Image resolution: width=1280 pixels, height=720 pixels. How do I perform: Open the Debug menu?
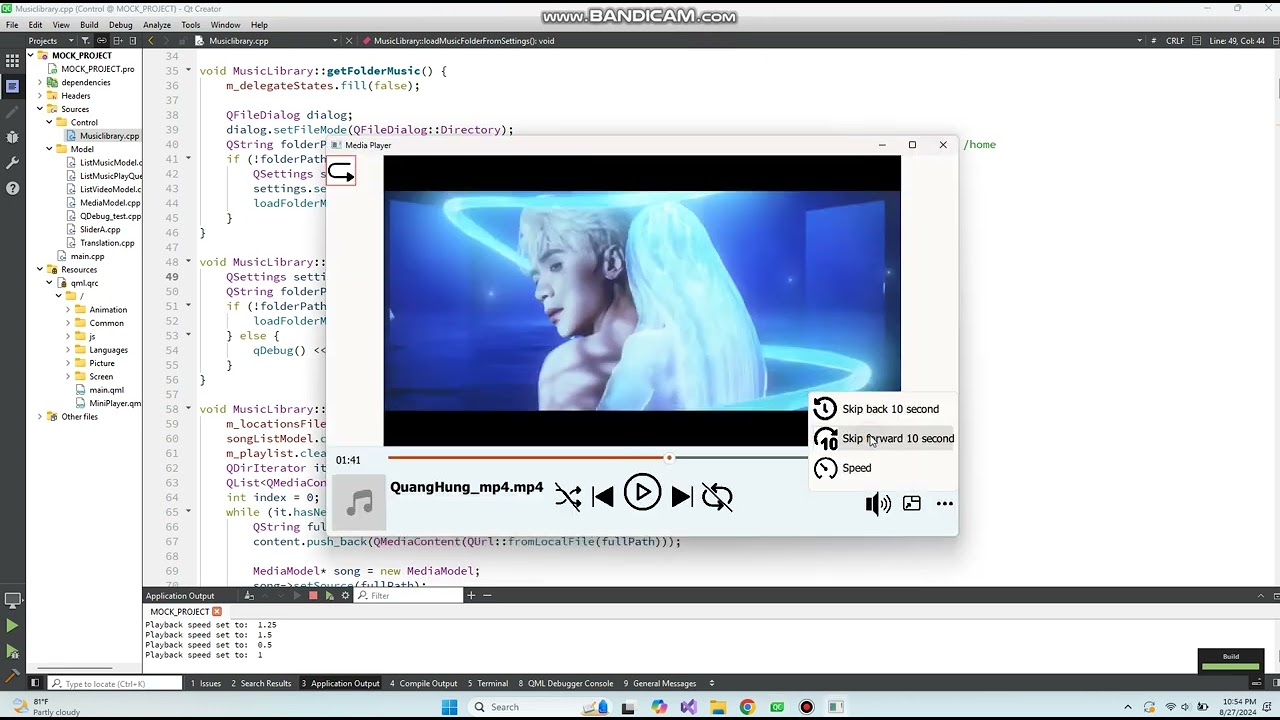coord(120,25)
